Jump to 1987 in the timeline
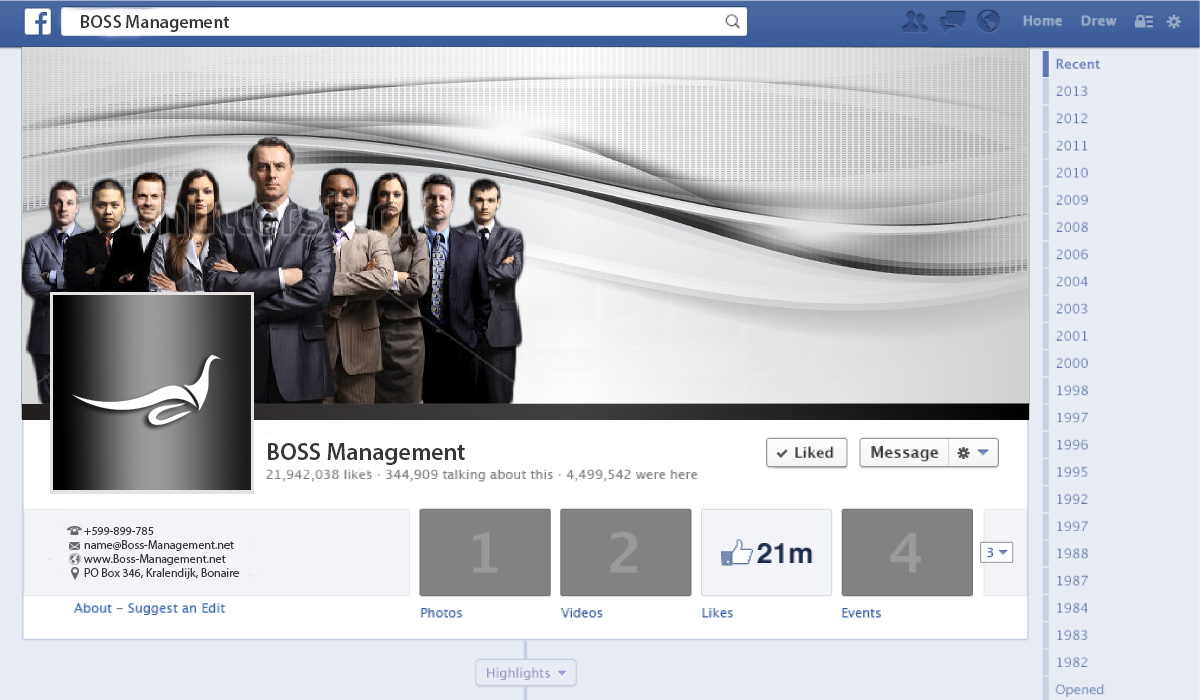This screenshot has height=700, width=1200. tap(1071, 581)
